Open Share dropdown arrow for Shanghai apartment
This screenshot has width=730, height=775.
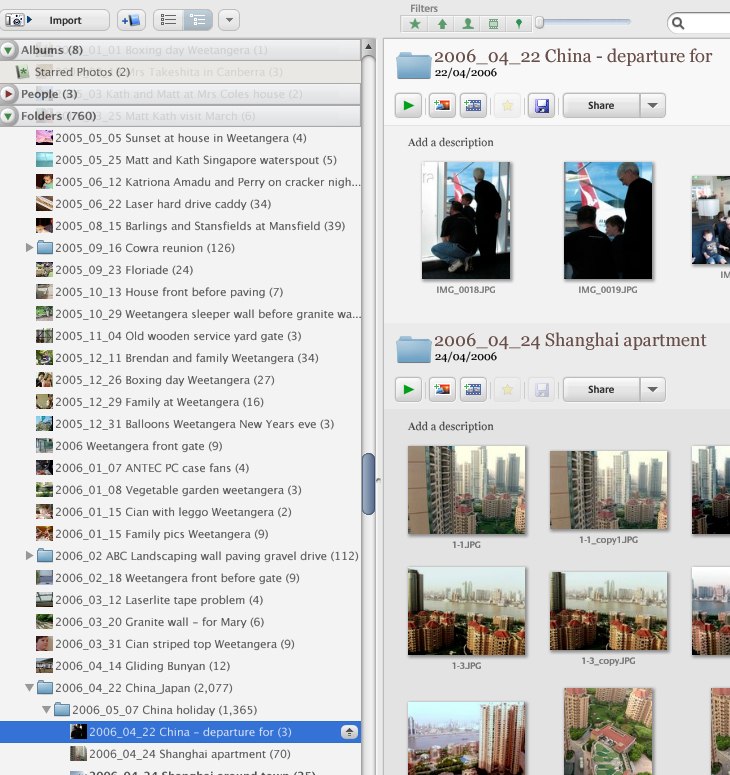(x=652, y=389)
